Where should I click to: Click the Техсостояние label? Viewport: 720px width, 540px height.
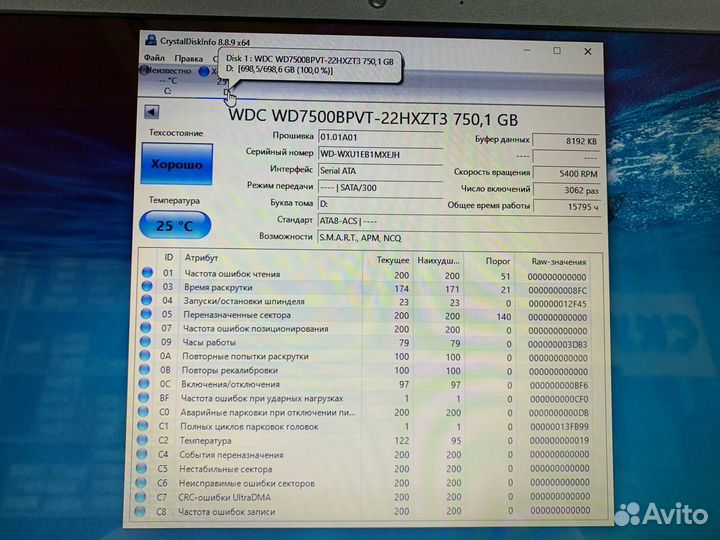click(x=176, y=133)
